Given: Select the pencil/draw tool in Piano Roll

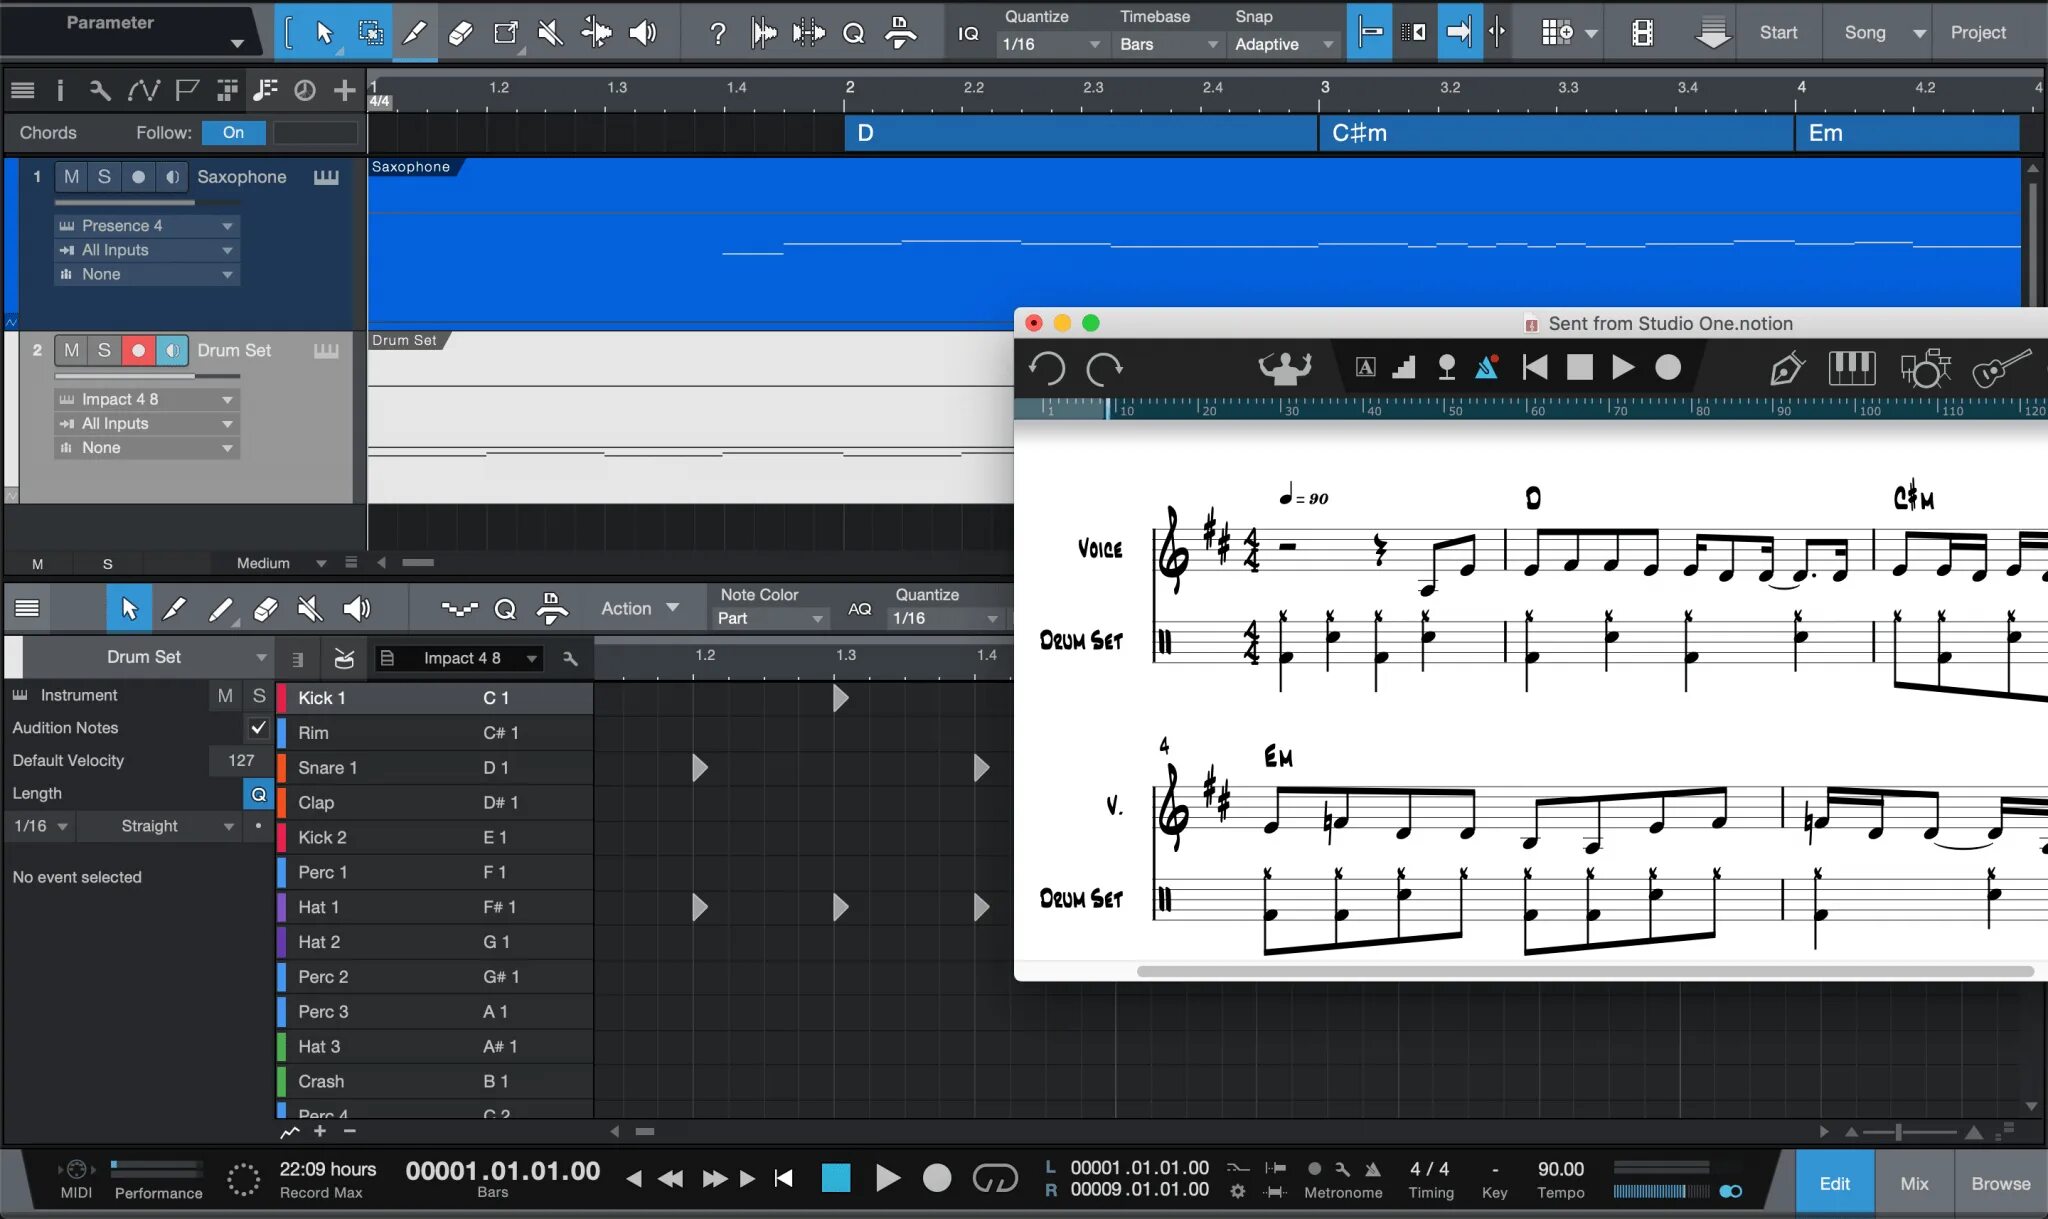Looking at the screenshot, I should tap(174, 608).
